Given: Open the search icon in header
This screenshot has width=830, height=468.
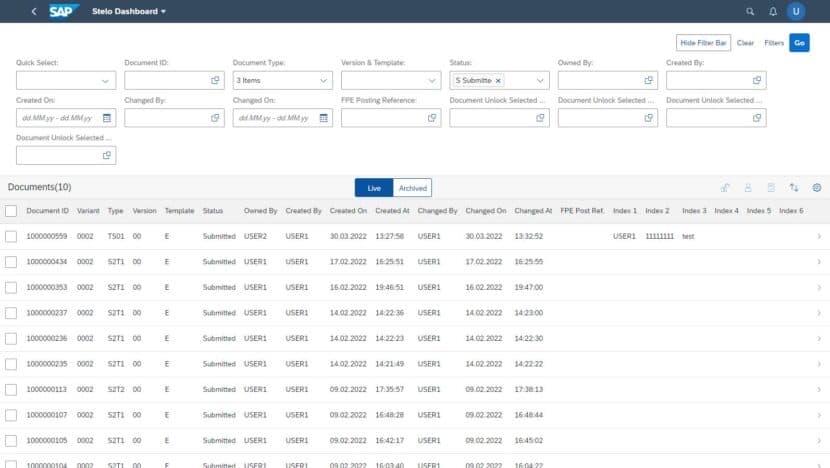Looking at the screenshot, I should [x=750, y=11].
